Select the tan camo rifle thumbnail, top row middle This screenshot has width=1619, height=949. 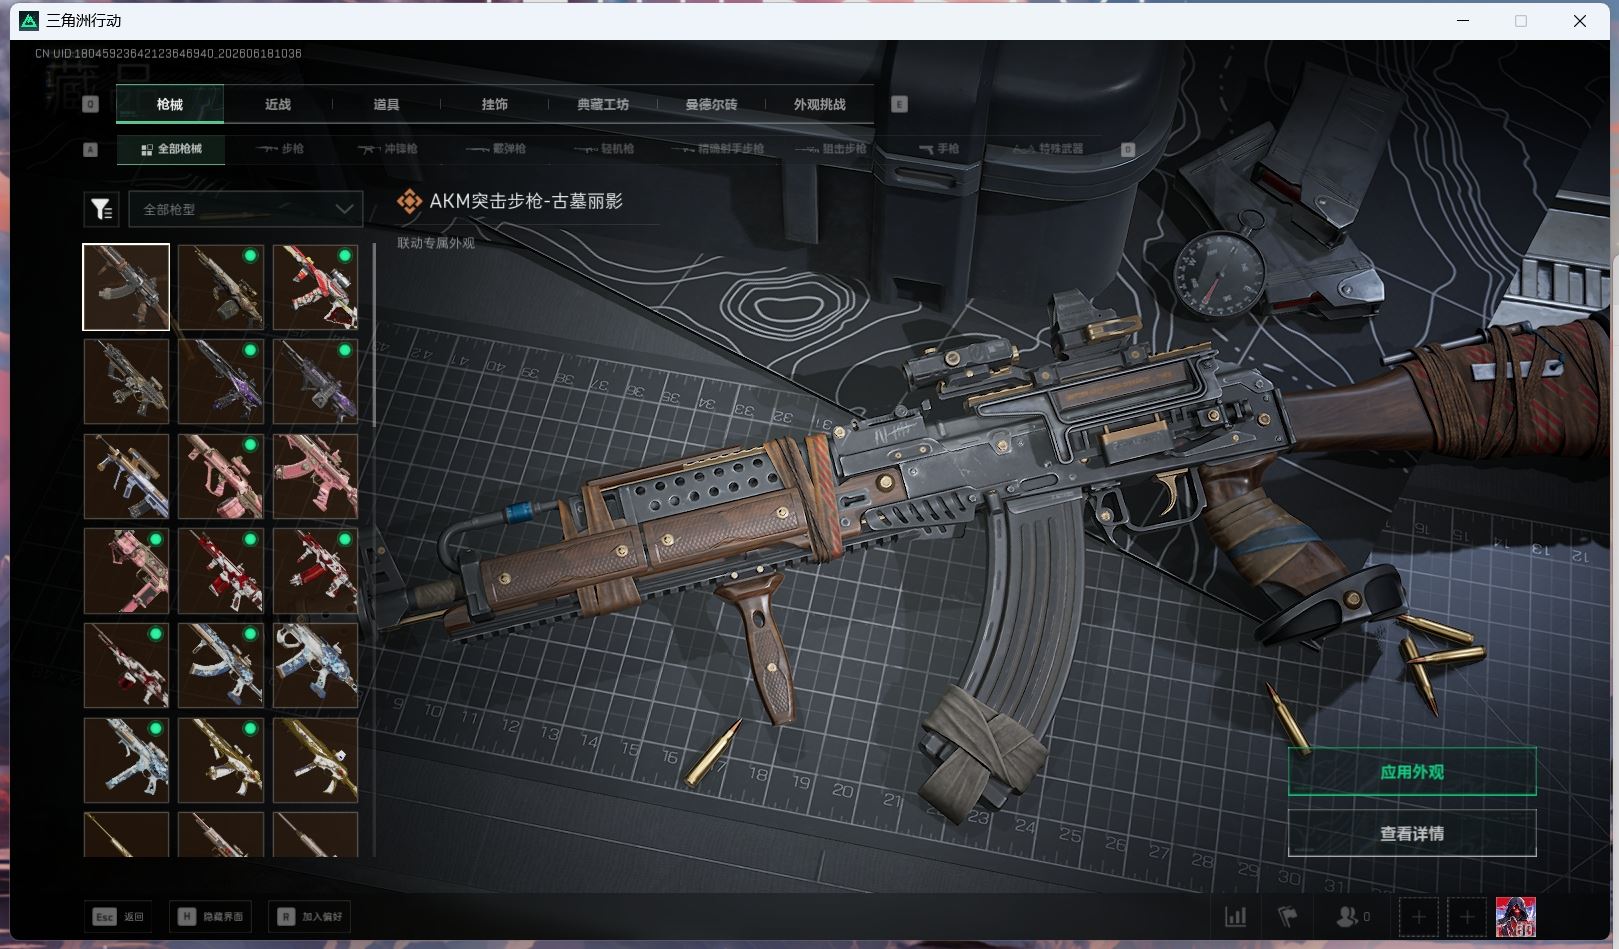221,287
